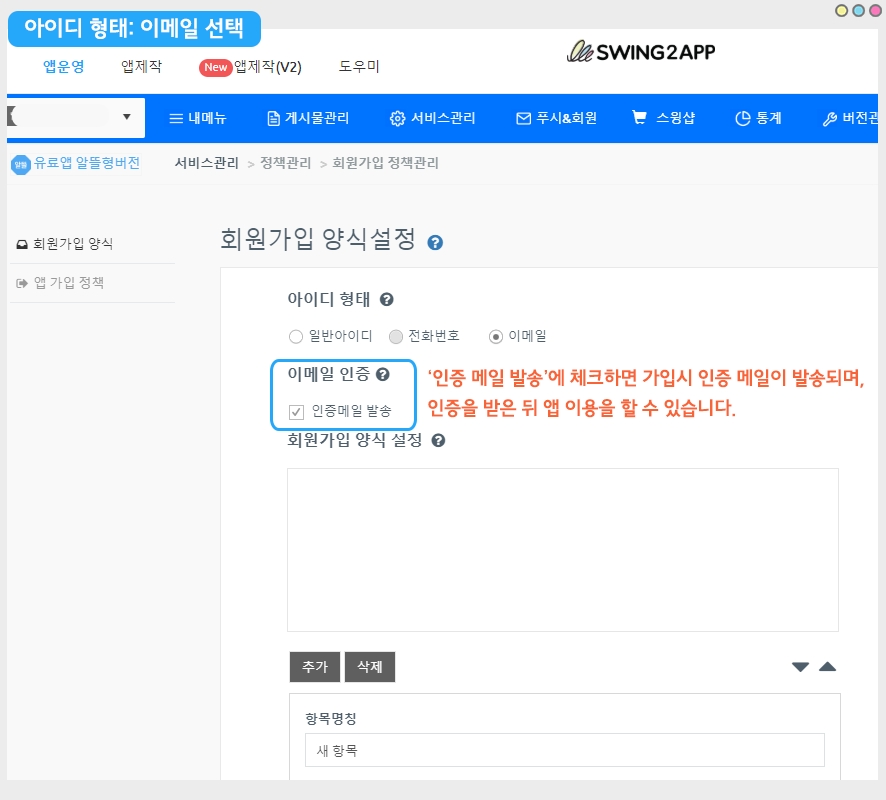Image resolution: width=886 pixels, height=800 pixels.
Task: Move item down with down arrow
Action: [x=800, y=667]
